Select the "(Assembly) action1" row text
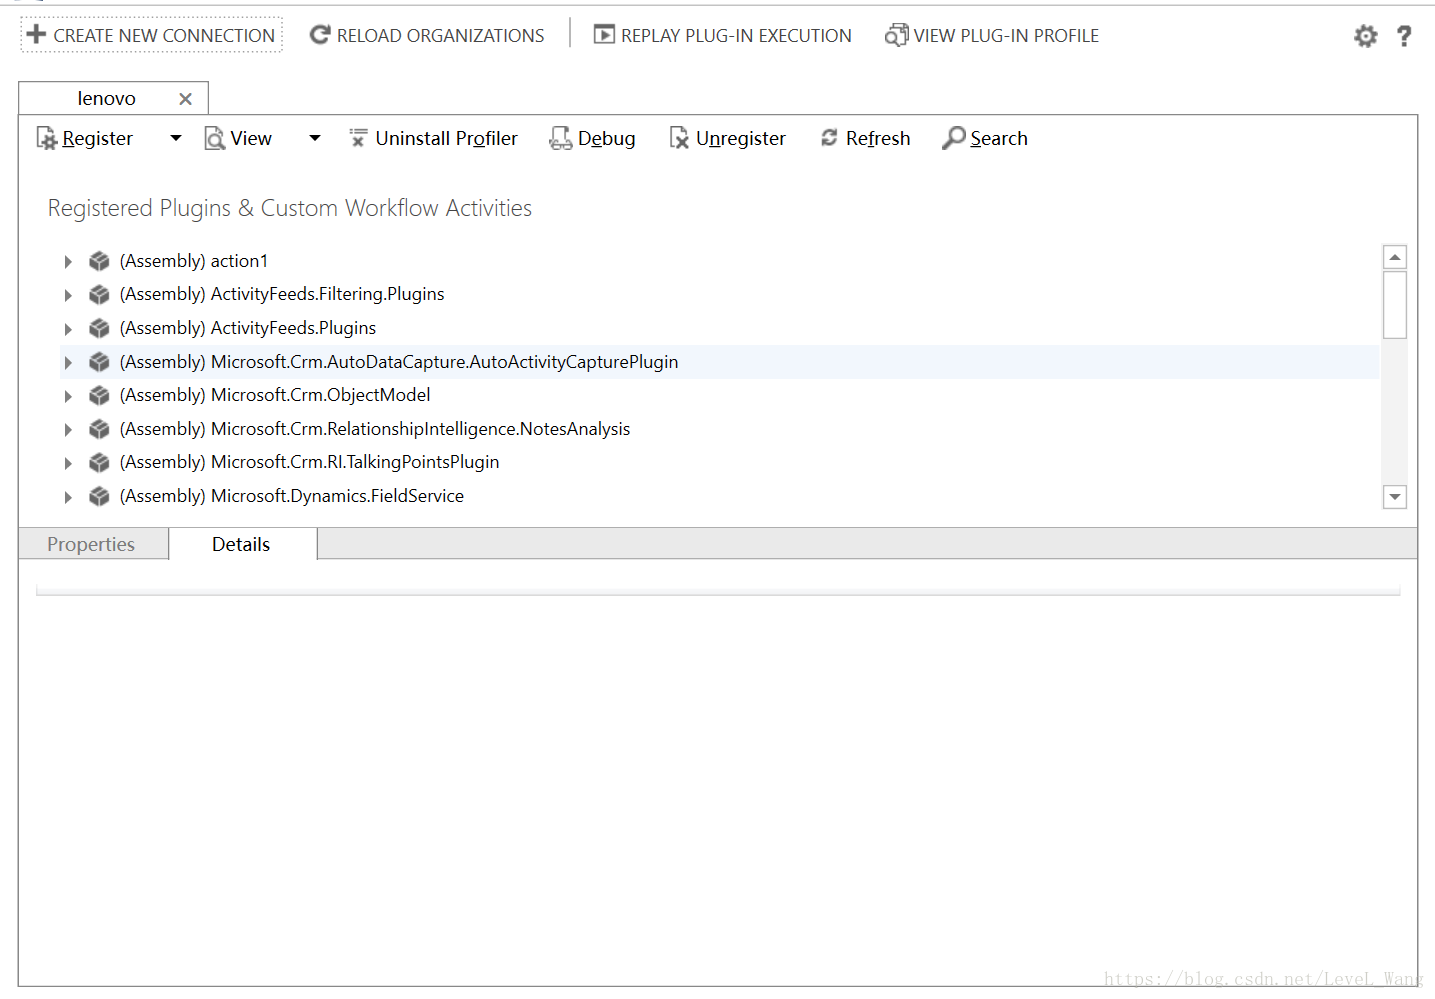This screenshot has height=999, width=1435. tap(194, 261)
